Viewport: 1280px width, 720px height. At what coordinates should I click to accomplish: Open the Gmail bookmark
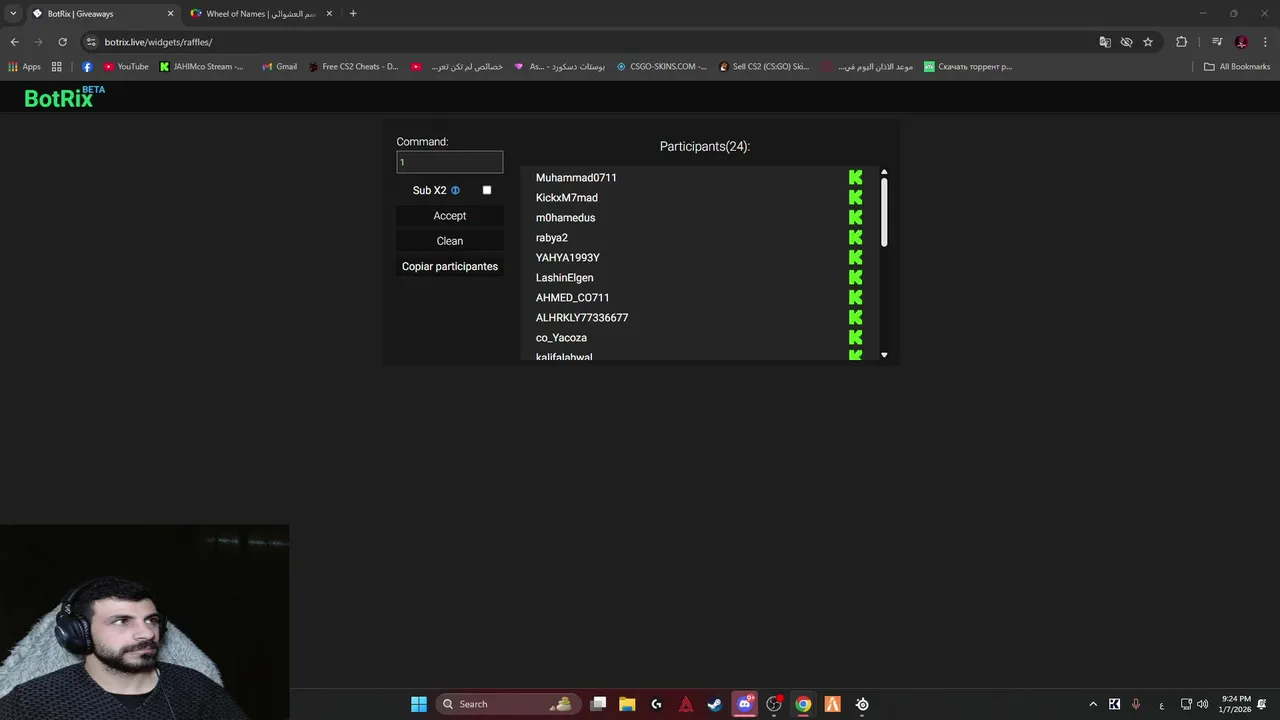point(279,67)
